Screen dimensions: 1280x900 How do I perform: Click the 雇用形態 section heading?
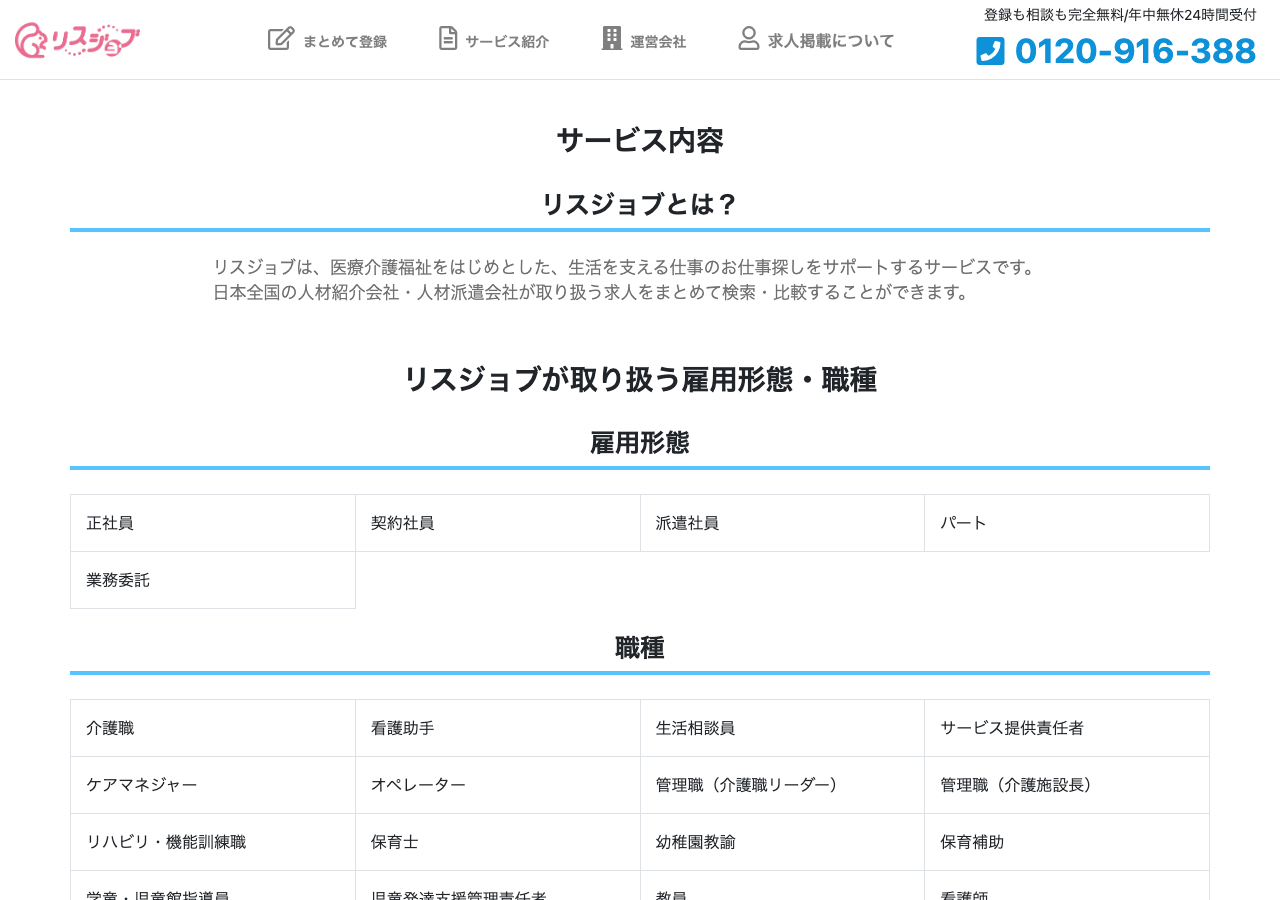pos(640,443)
